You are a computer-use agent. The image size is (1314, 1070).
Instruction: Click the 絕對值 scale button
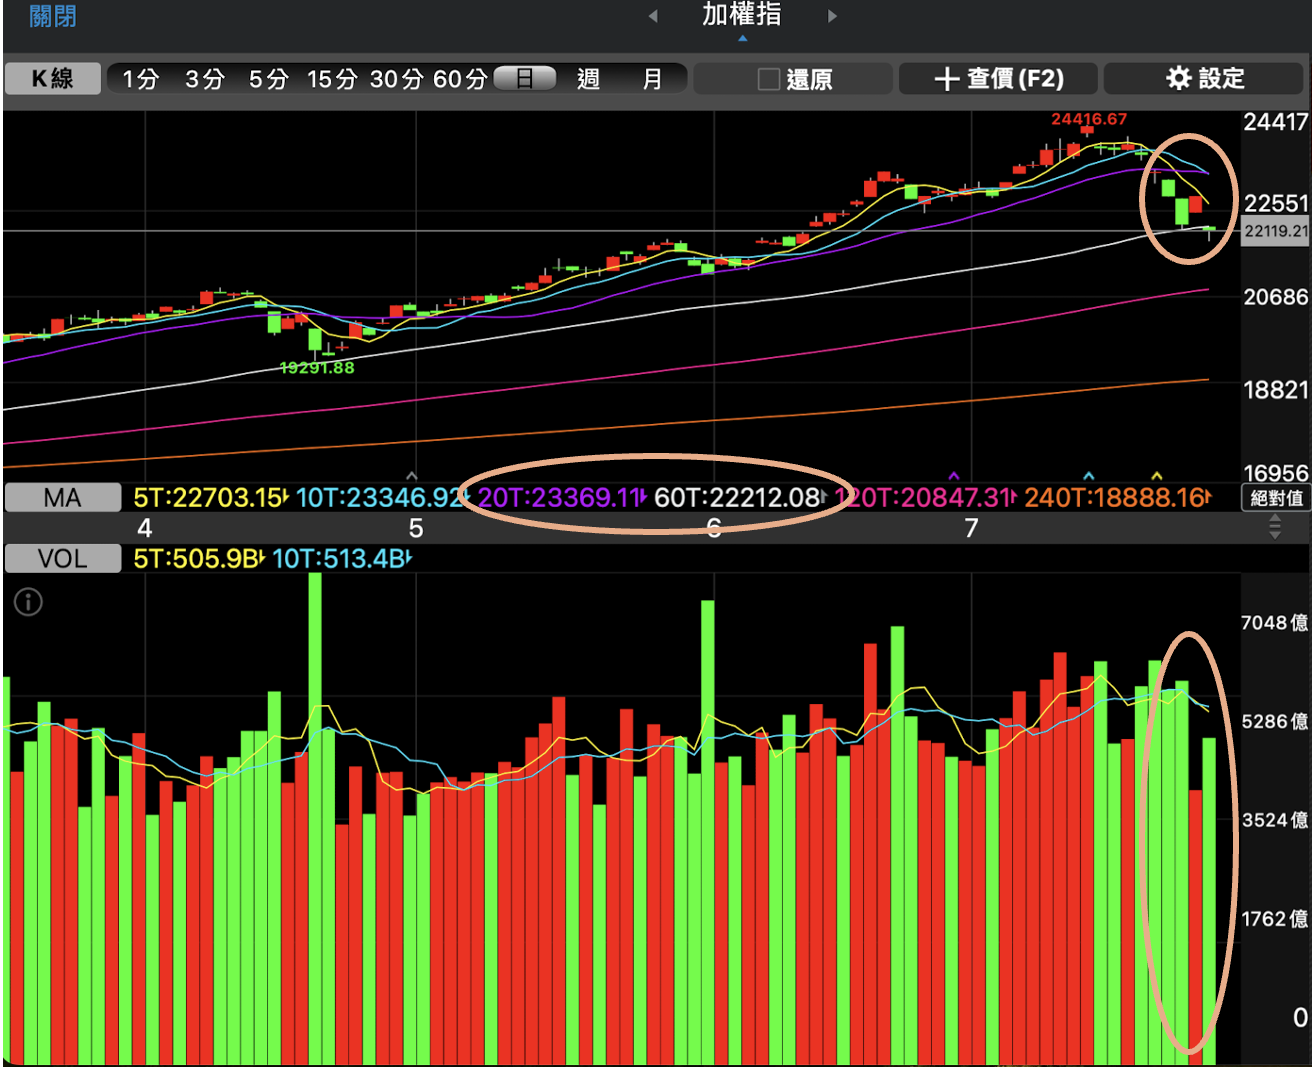tap(1276, 498)
